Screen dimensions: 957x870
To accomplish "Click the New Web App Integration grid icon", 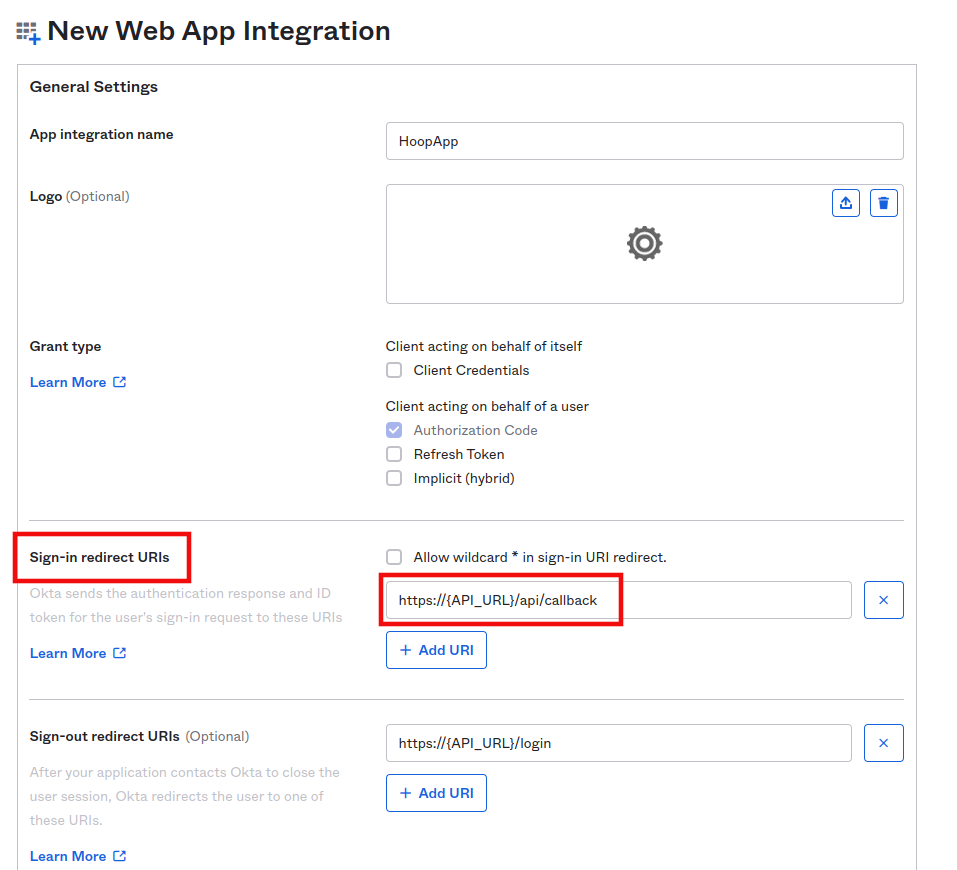I will click(28, 33).
